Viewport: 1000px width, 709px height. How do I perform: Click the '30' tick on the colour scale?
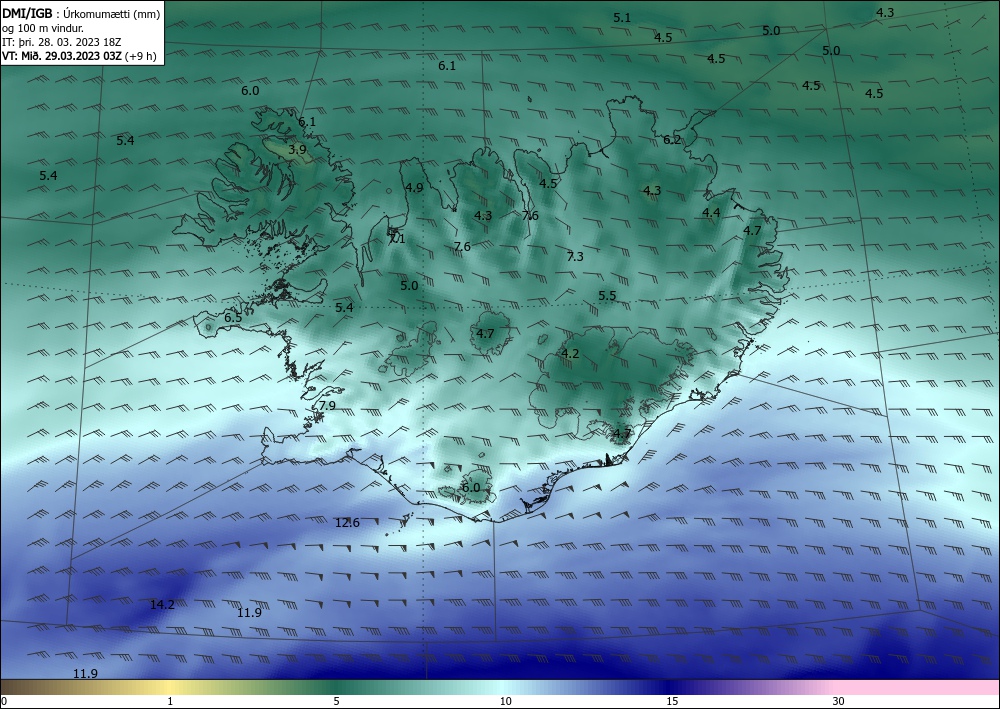[x=838, y=702]
